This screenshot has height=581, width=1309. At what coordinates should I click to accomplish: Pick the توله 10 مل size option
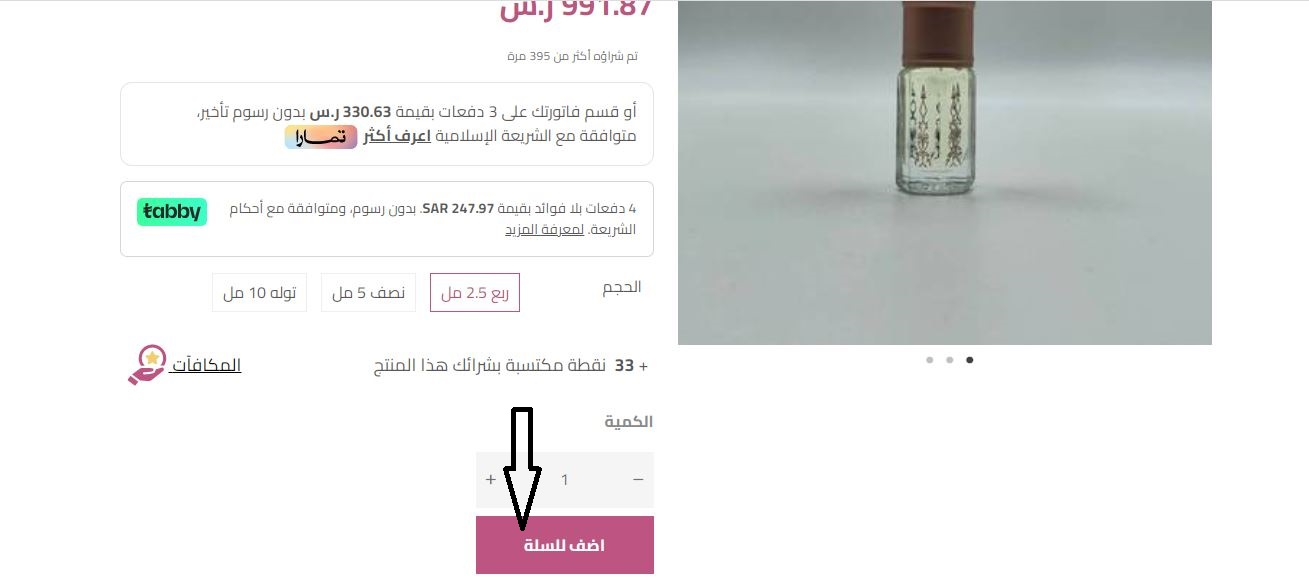point(259,292)
